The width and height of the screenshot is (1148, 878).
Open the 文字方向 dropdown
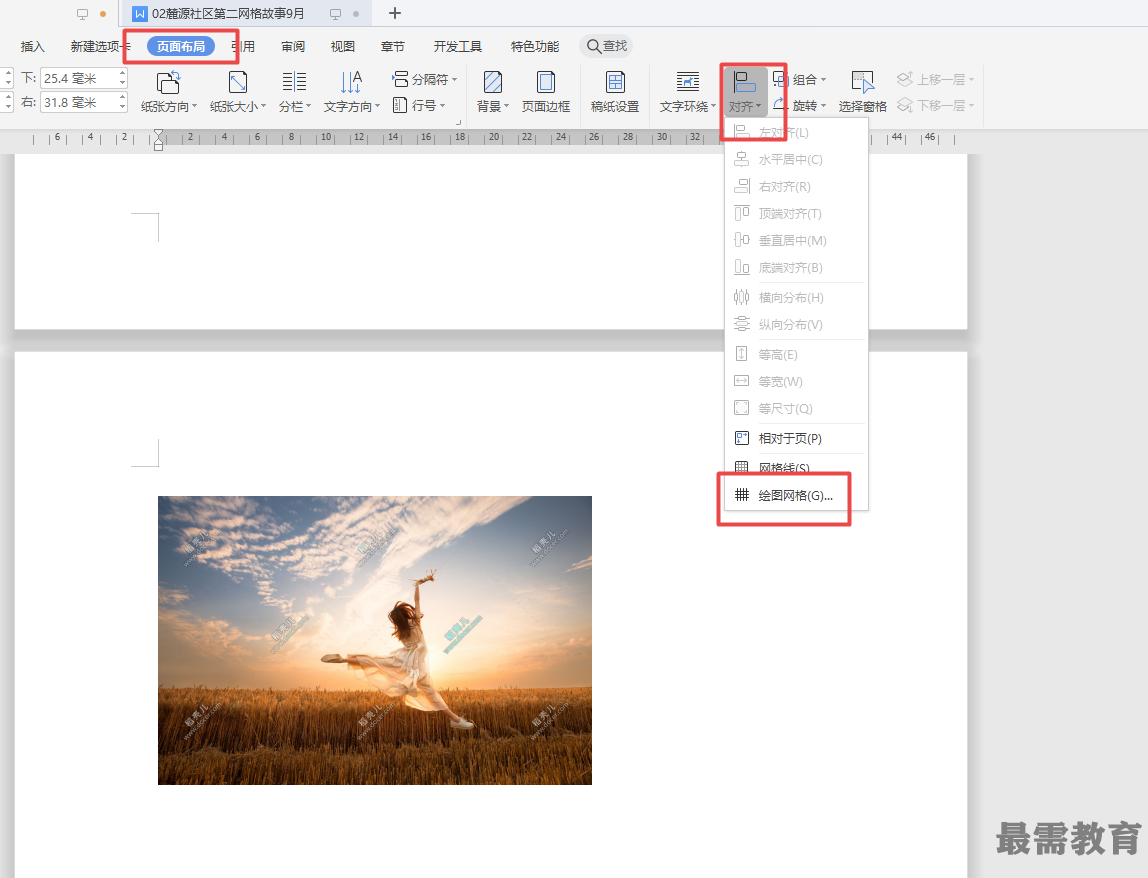[x=351, y=106]
